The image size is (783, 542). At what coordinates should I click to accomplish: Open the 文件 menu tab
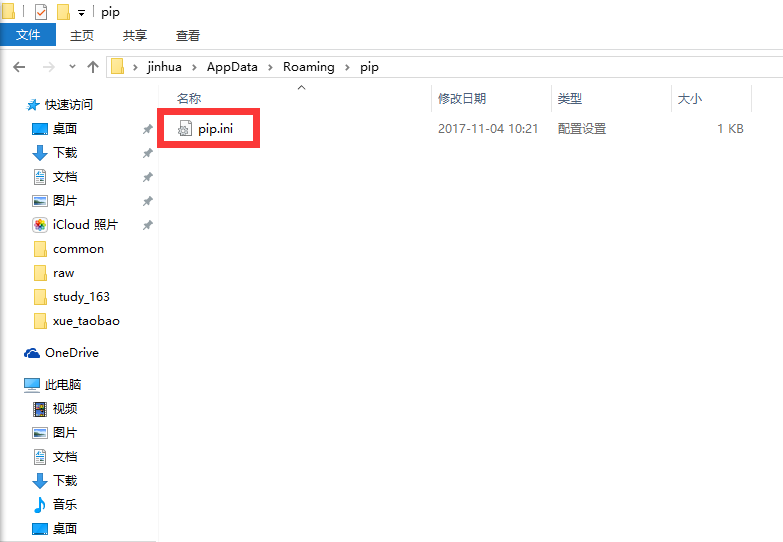[x=28, y=35]
